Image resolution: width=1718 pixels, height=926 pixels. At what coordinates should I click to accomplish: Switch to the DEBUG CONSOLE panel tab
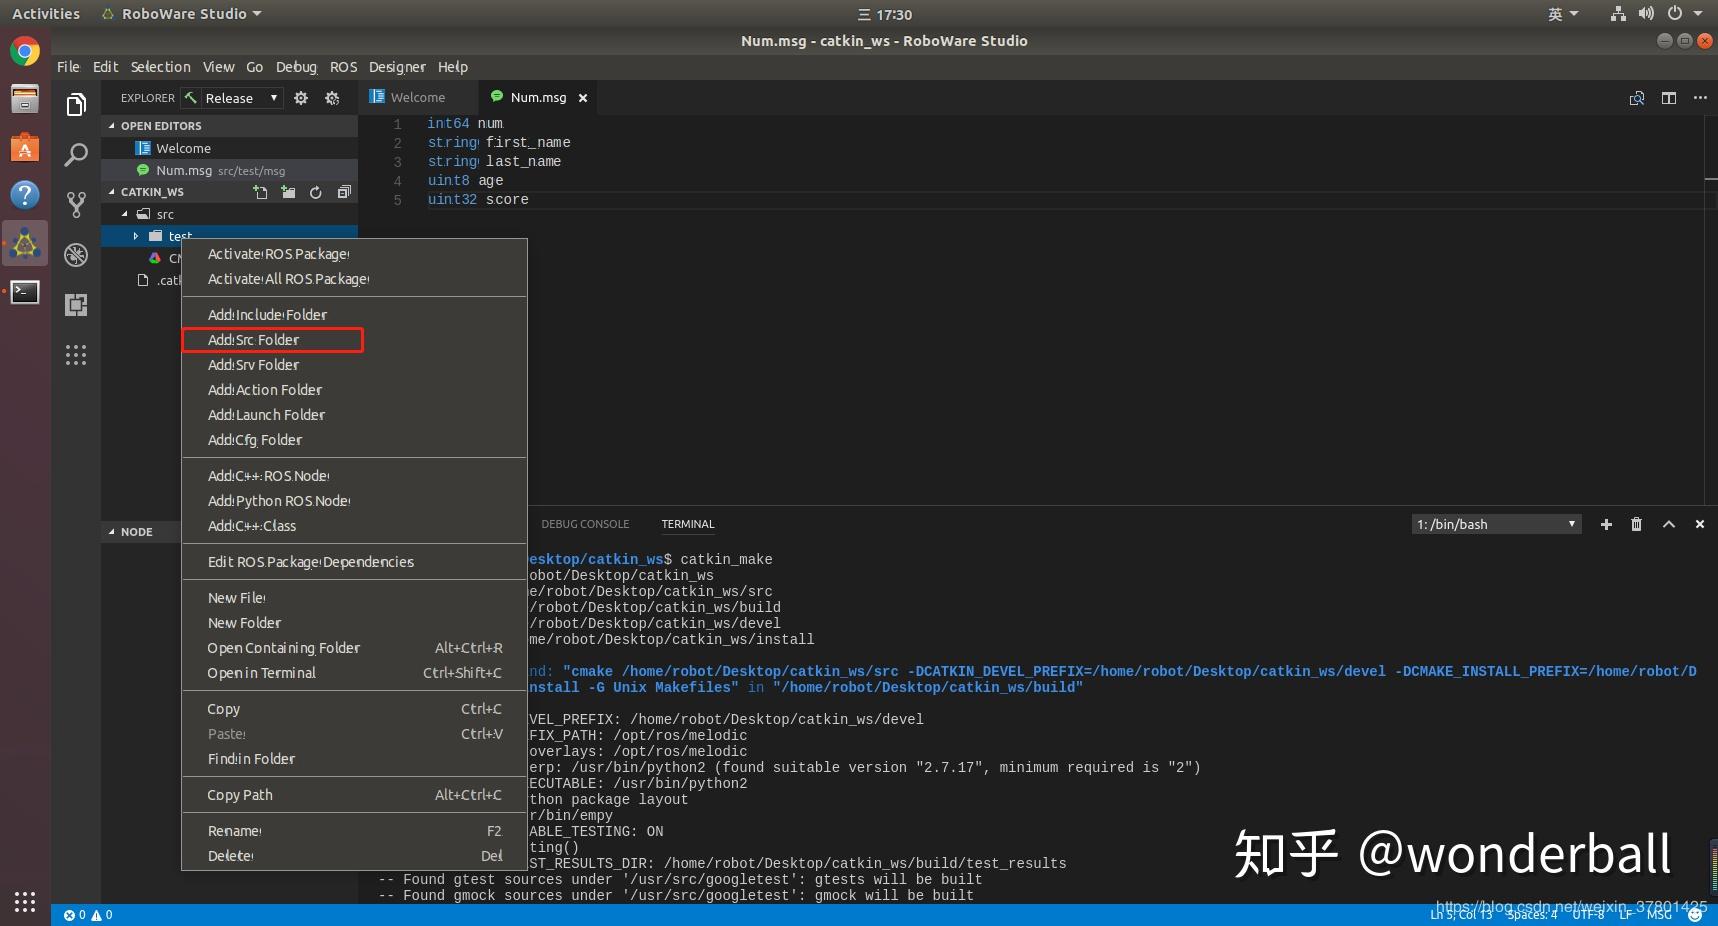(585, 524)
